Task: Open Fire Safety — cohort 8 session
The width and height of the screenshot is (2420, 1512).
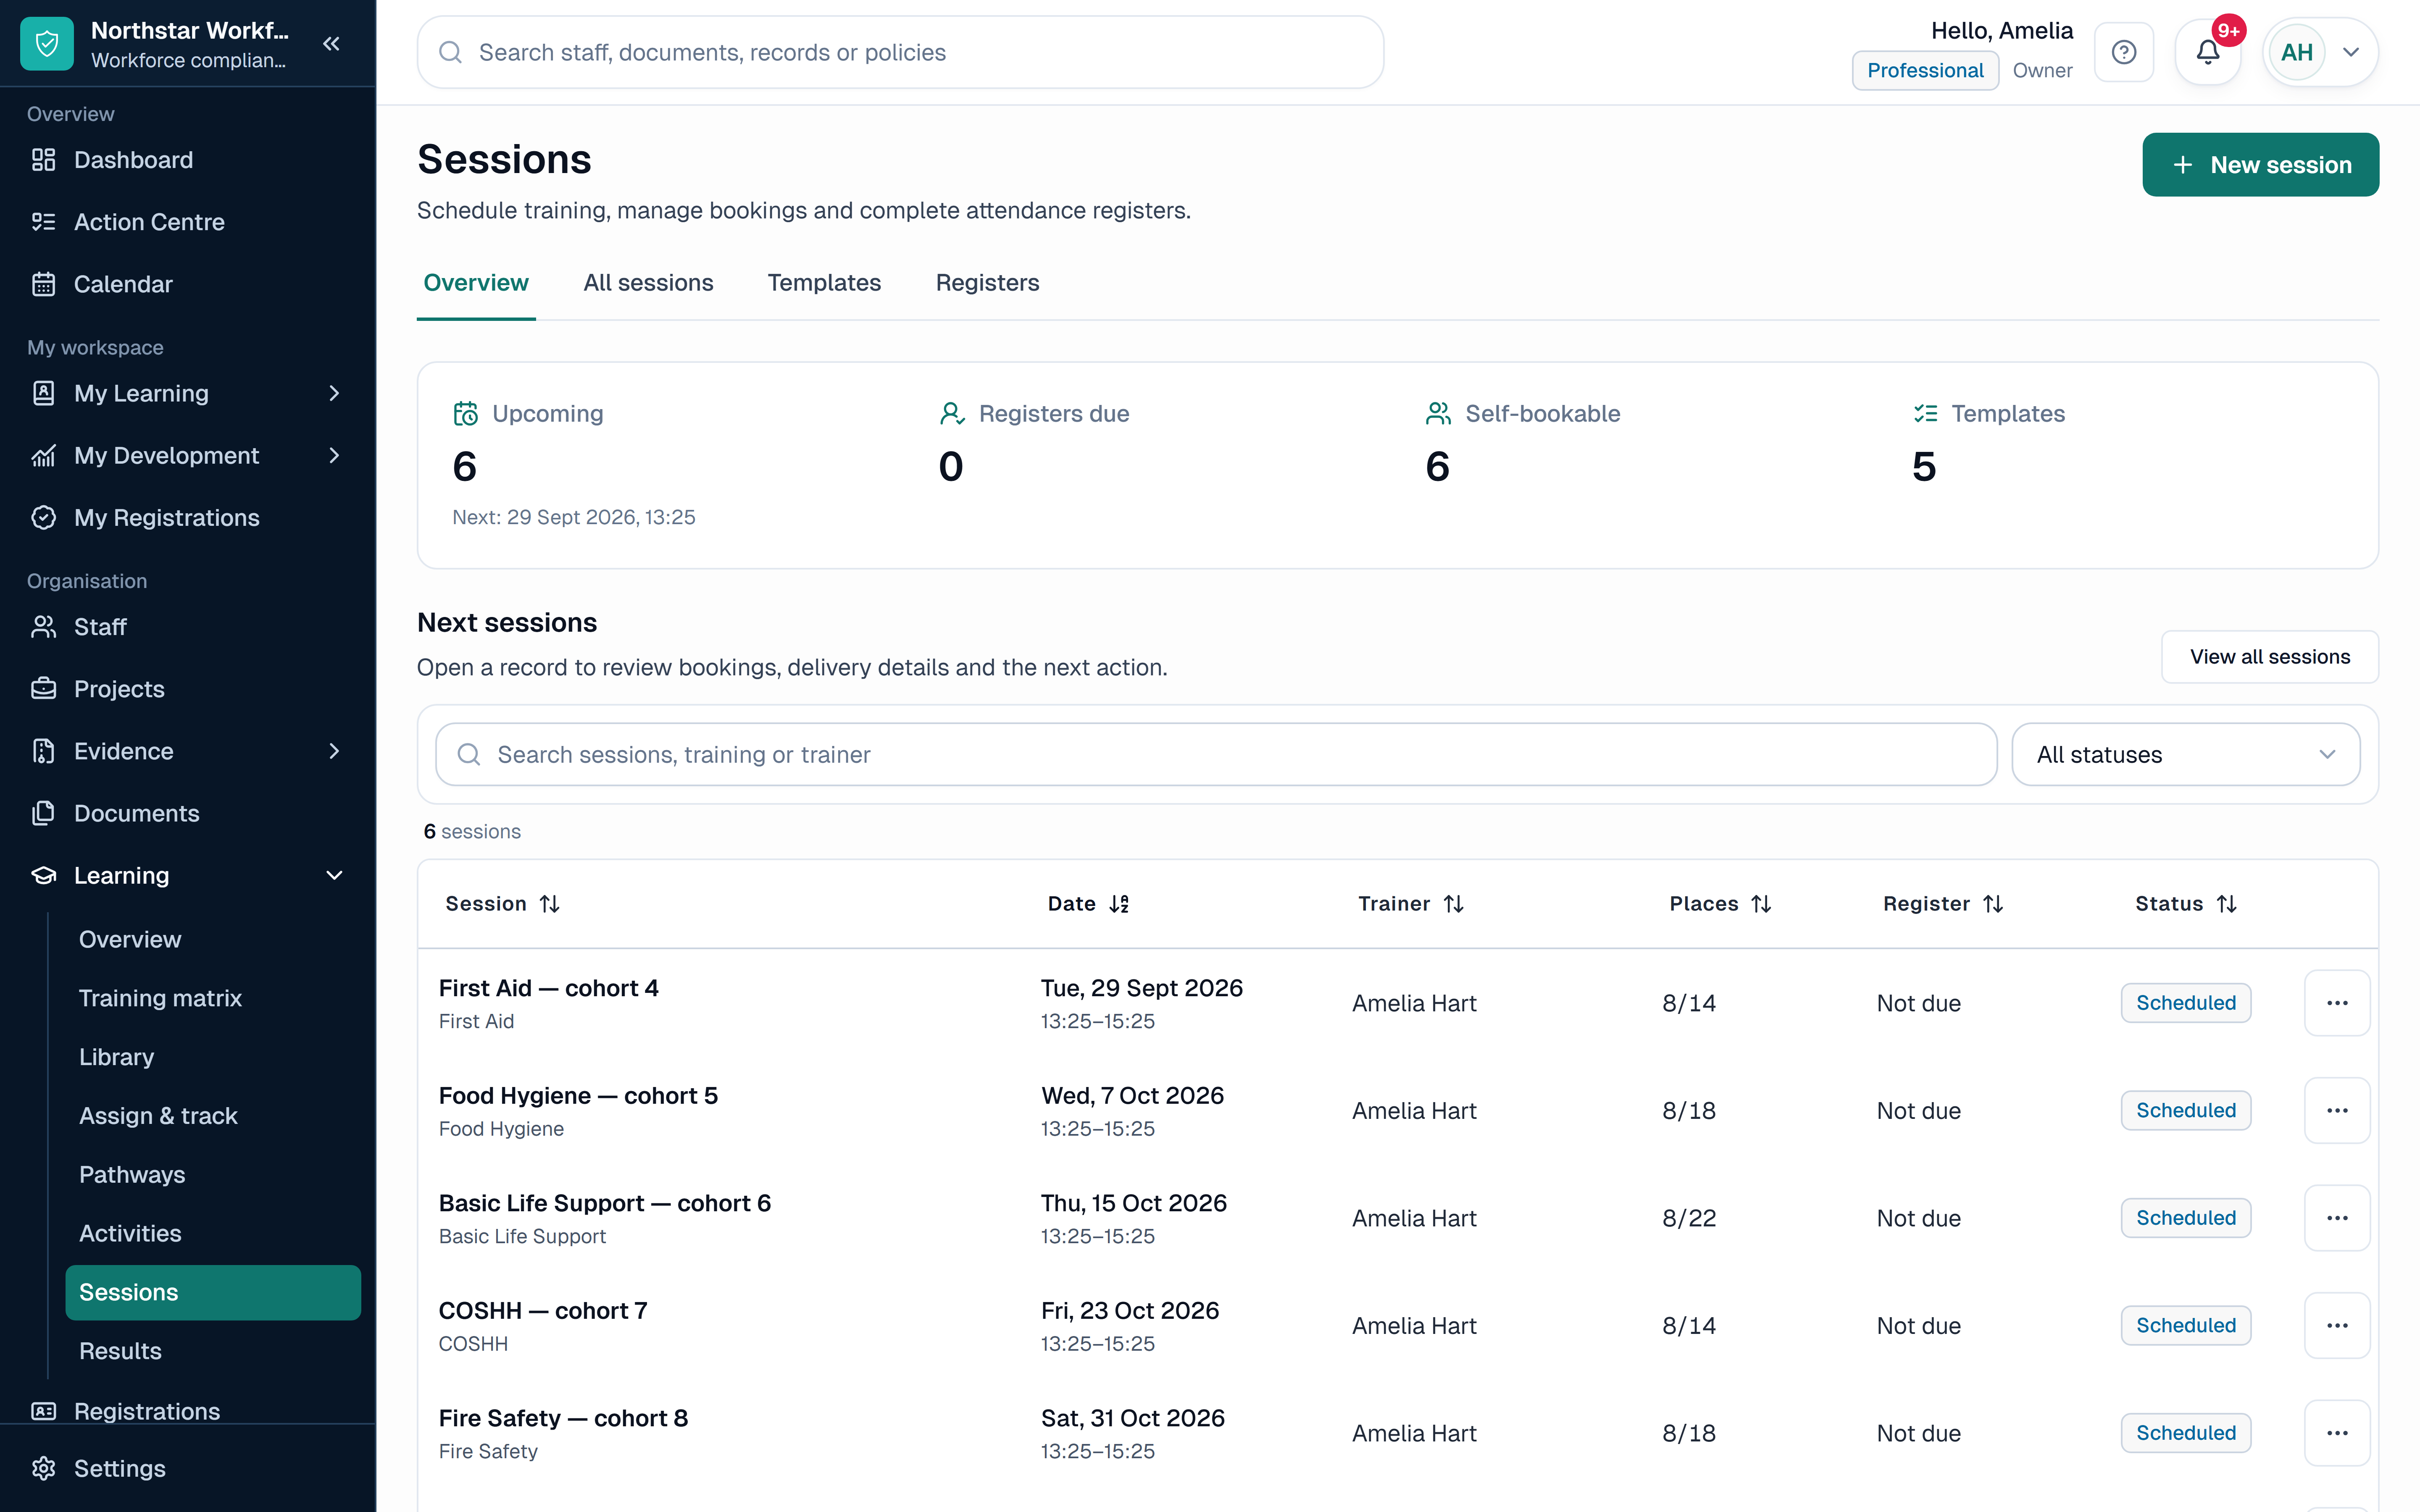Action: pos(563,1418)
